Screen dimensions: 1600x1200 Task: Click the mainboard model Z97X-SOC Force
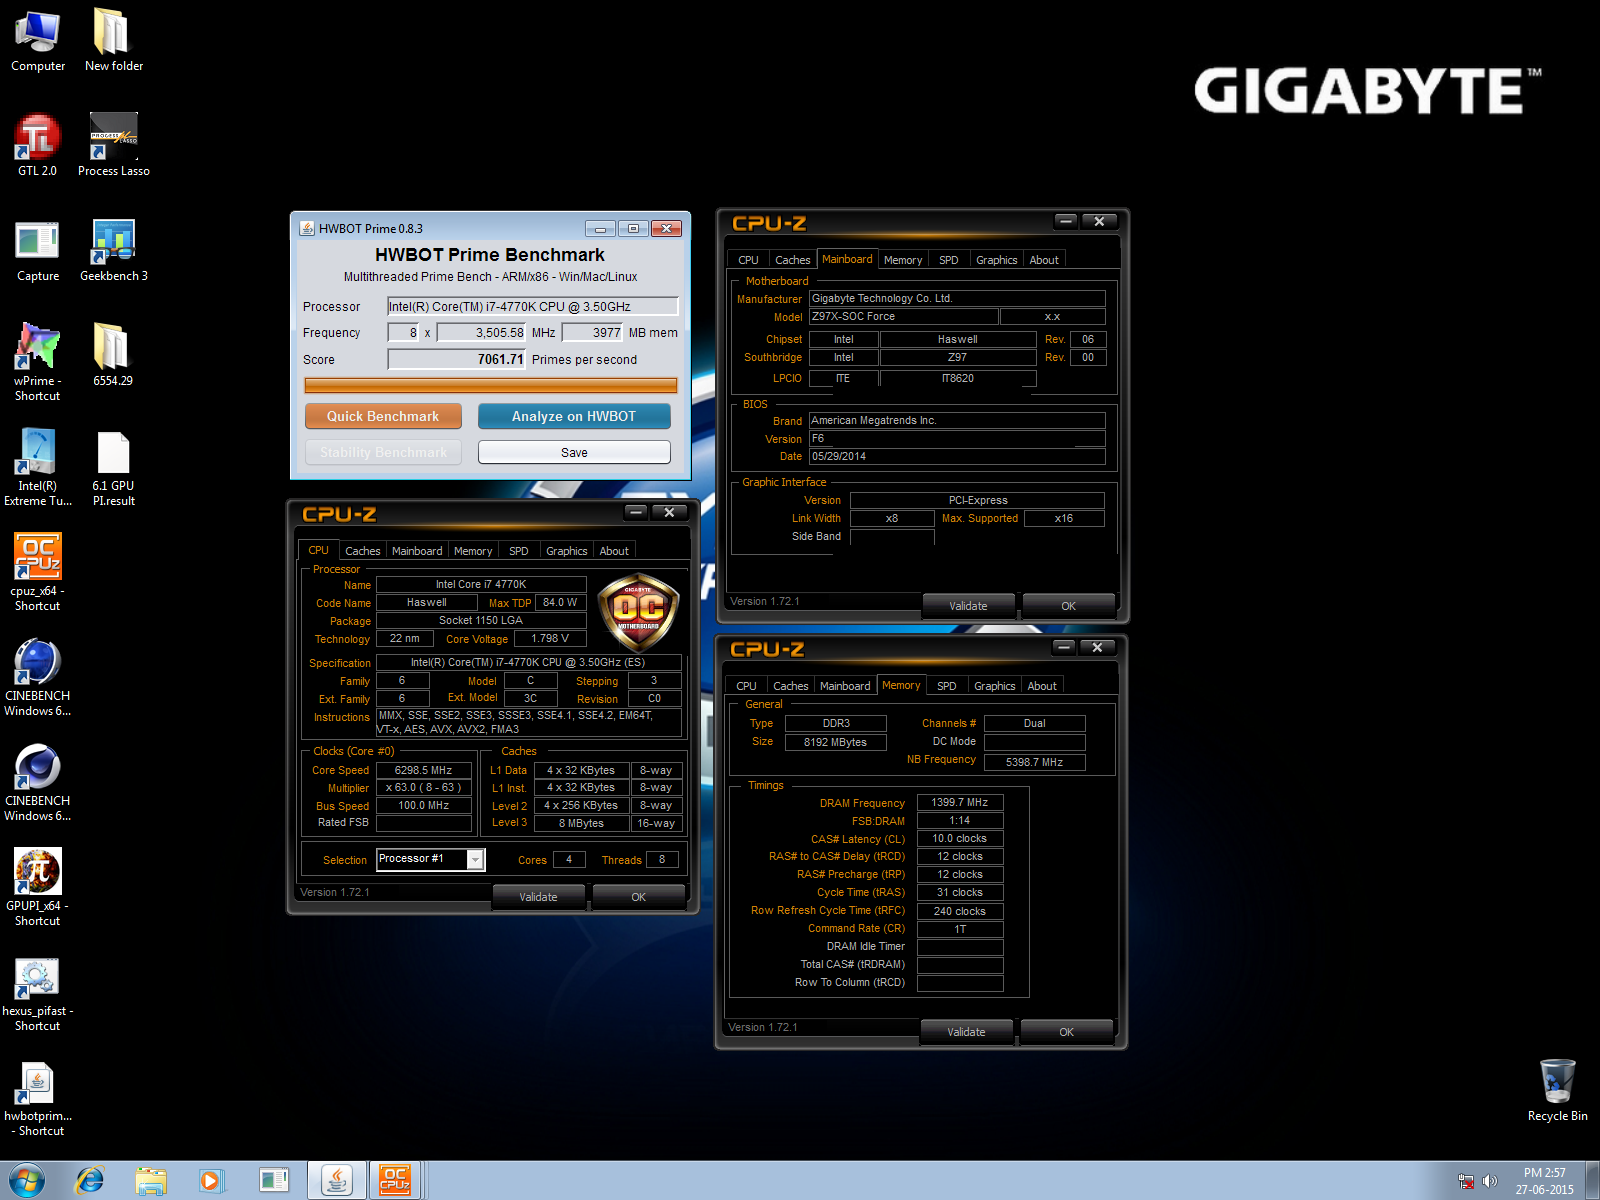(903, 316)
